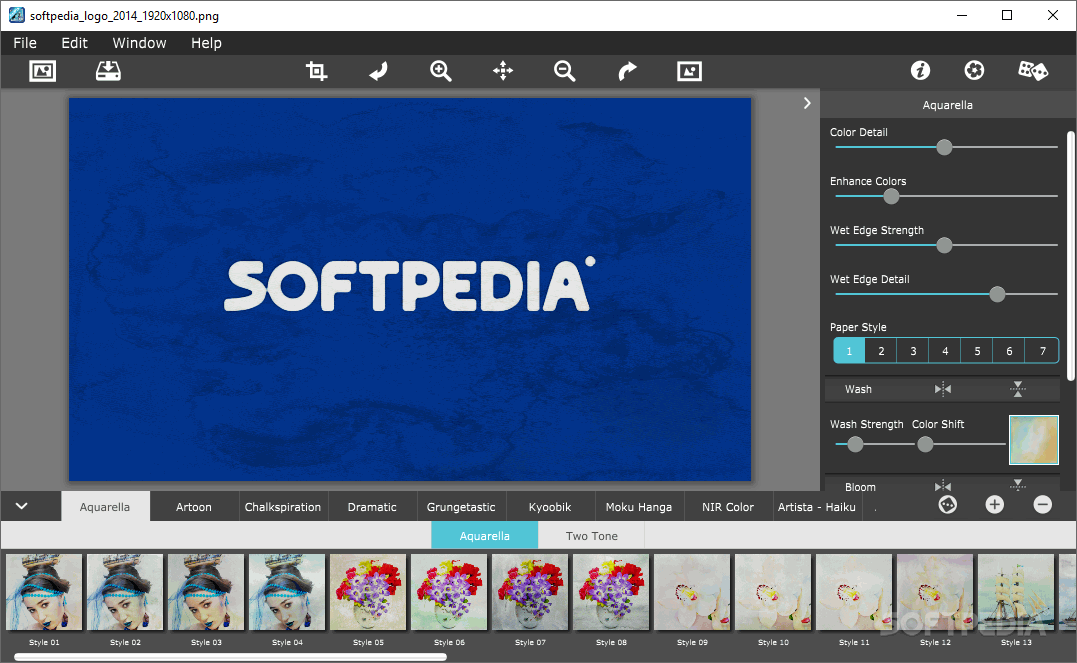The height and width of the screenshot is (663, 1077).
Task: Randomize the effect with the dice icon
Action: click(x=1032, y=70)
